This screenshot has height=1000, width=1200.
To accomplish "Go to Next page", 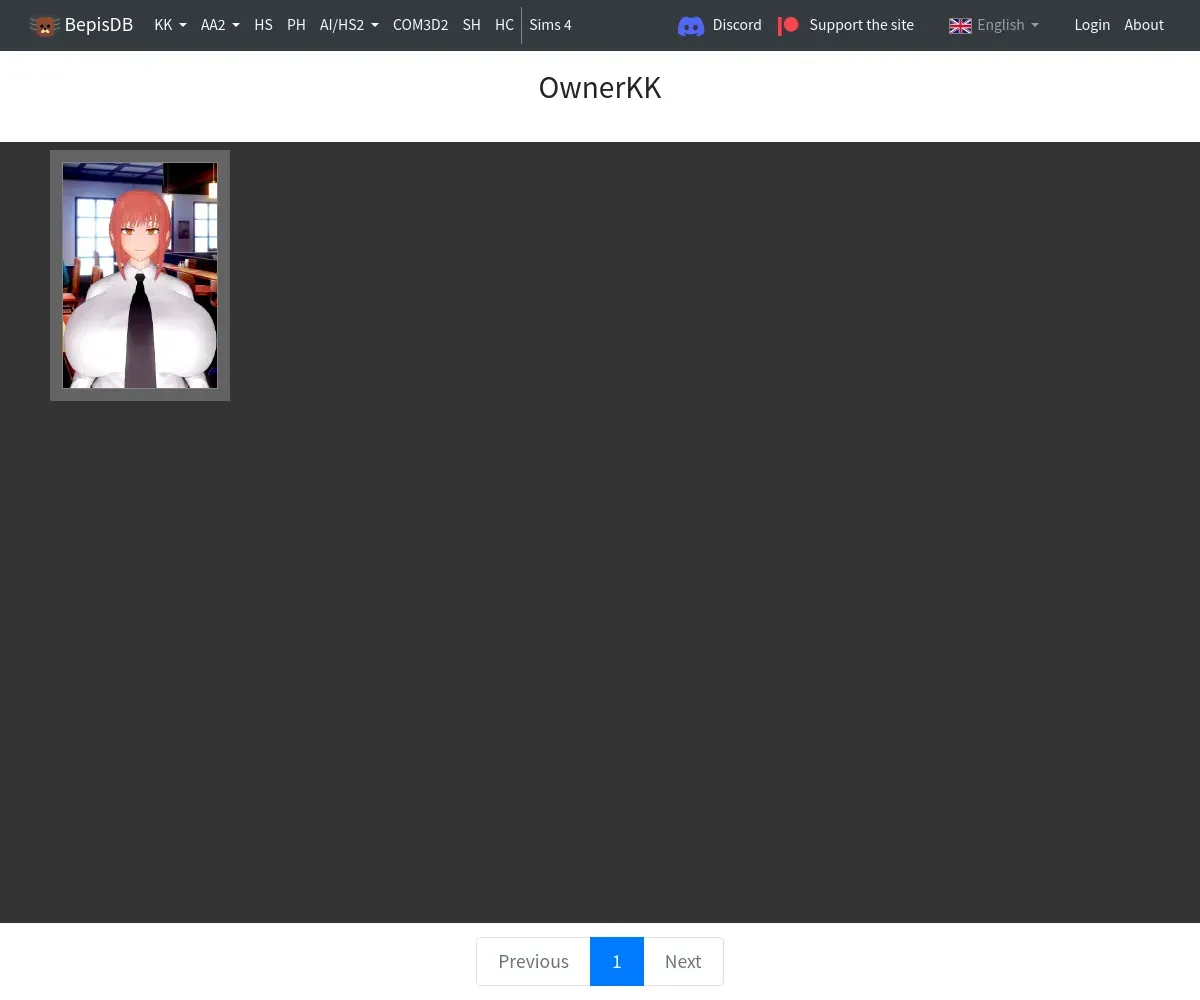I will [683, 961].
